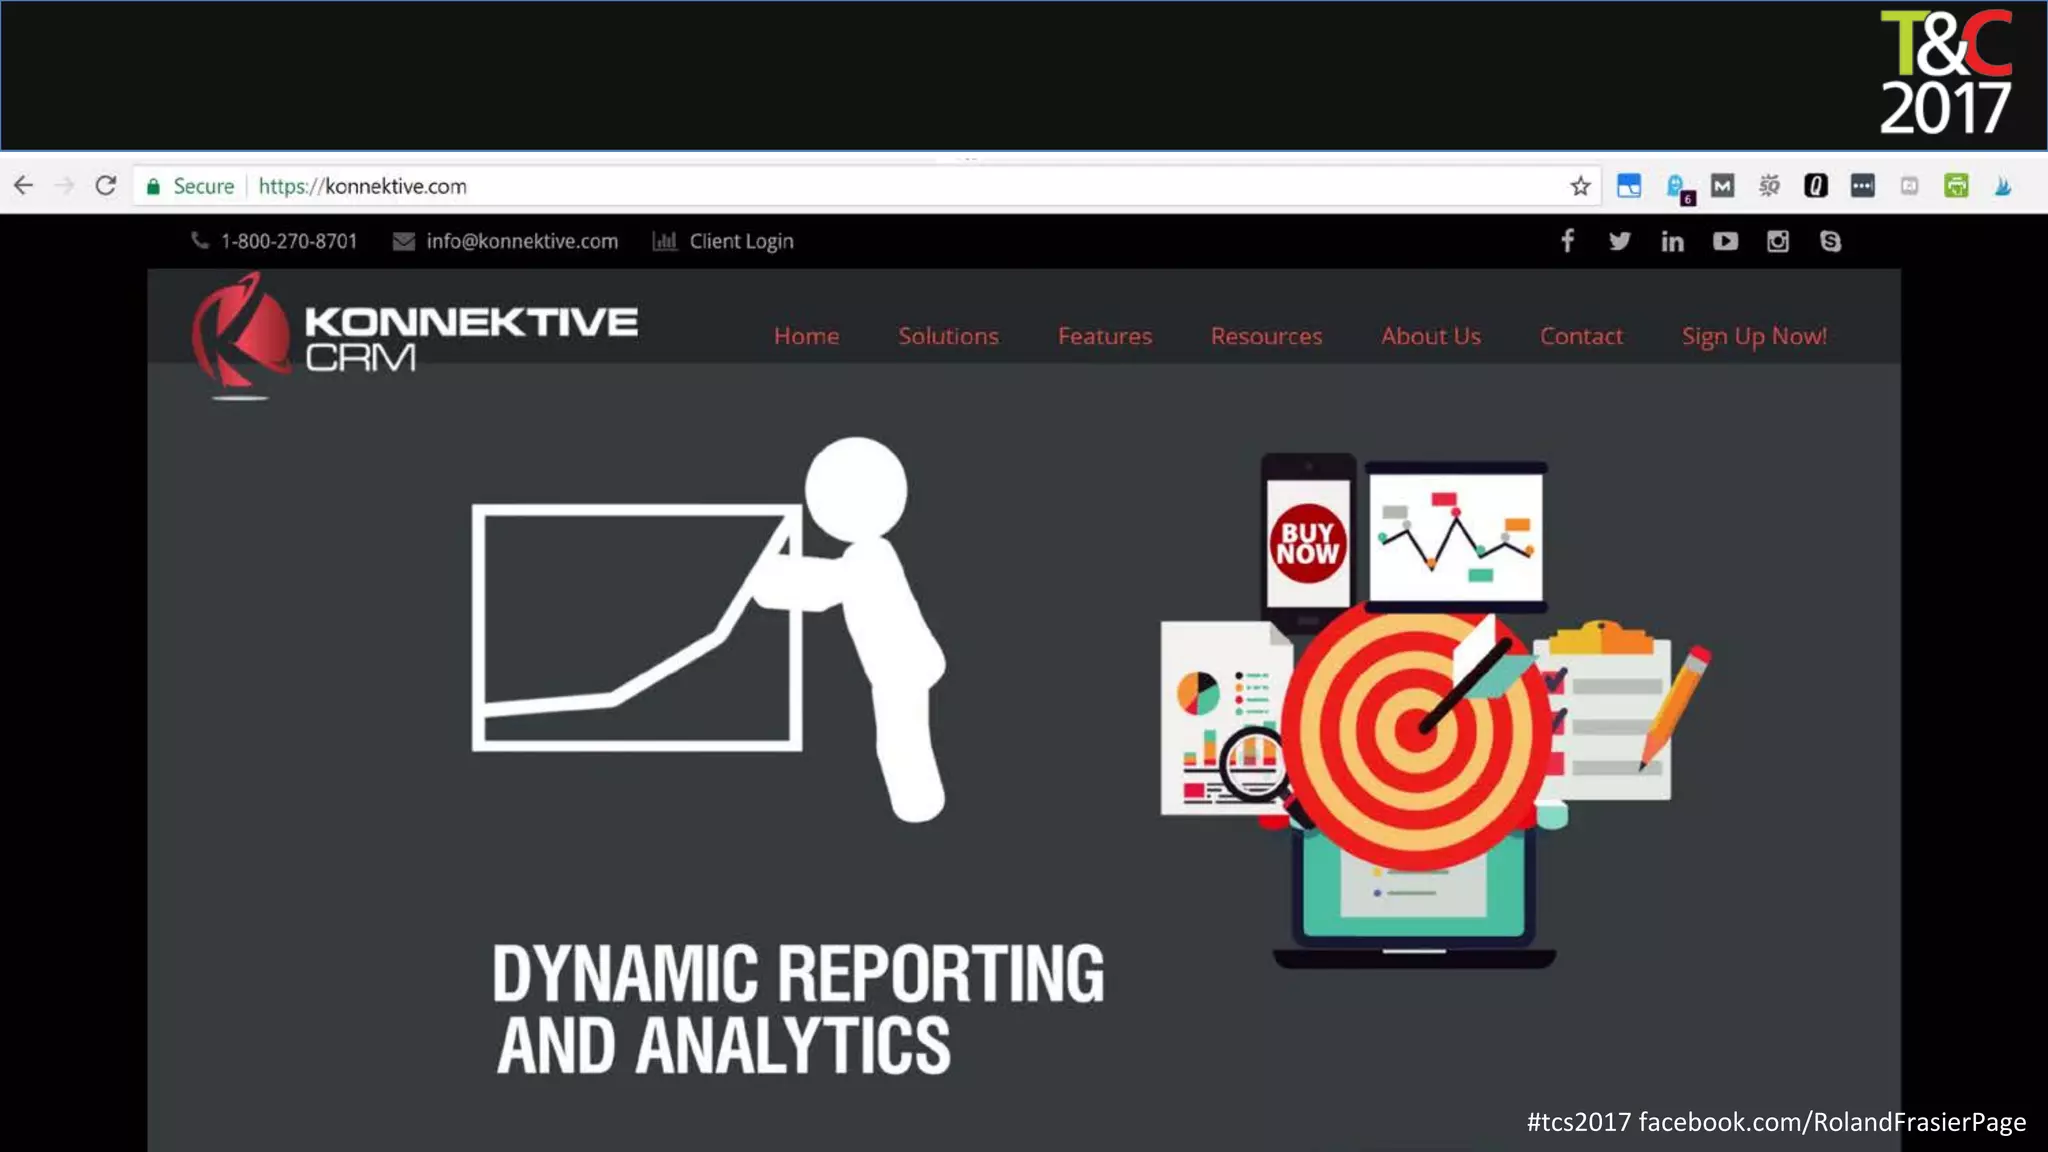Open the Client Login link
The height and width of the screenshot is (1152, 2048).
[x=740, y=241]
